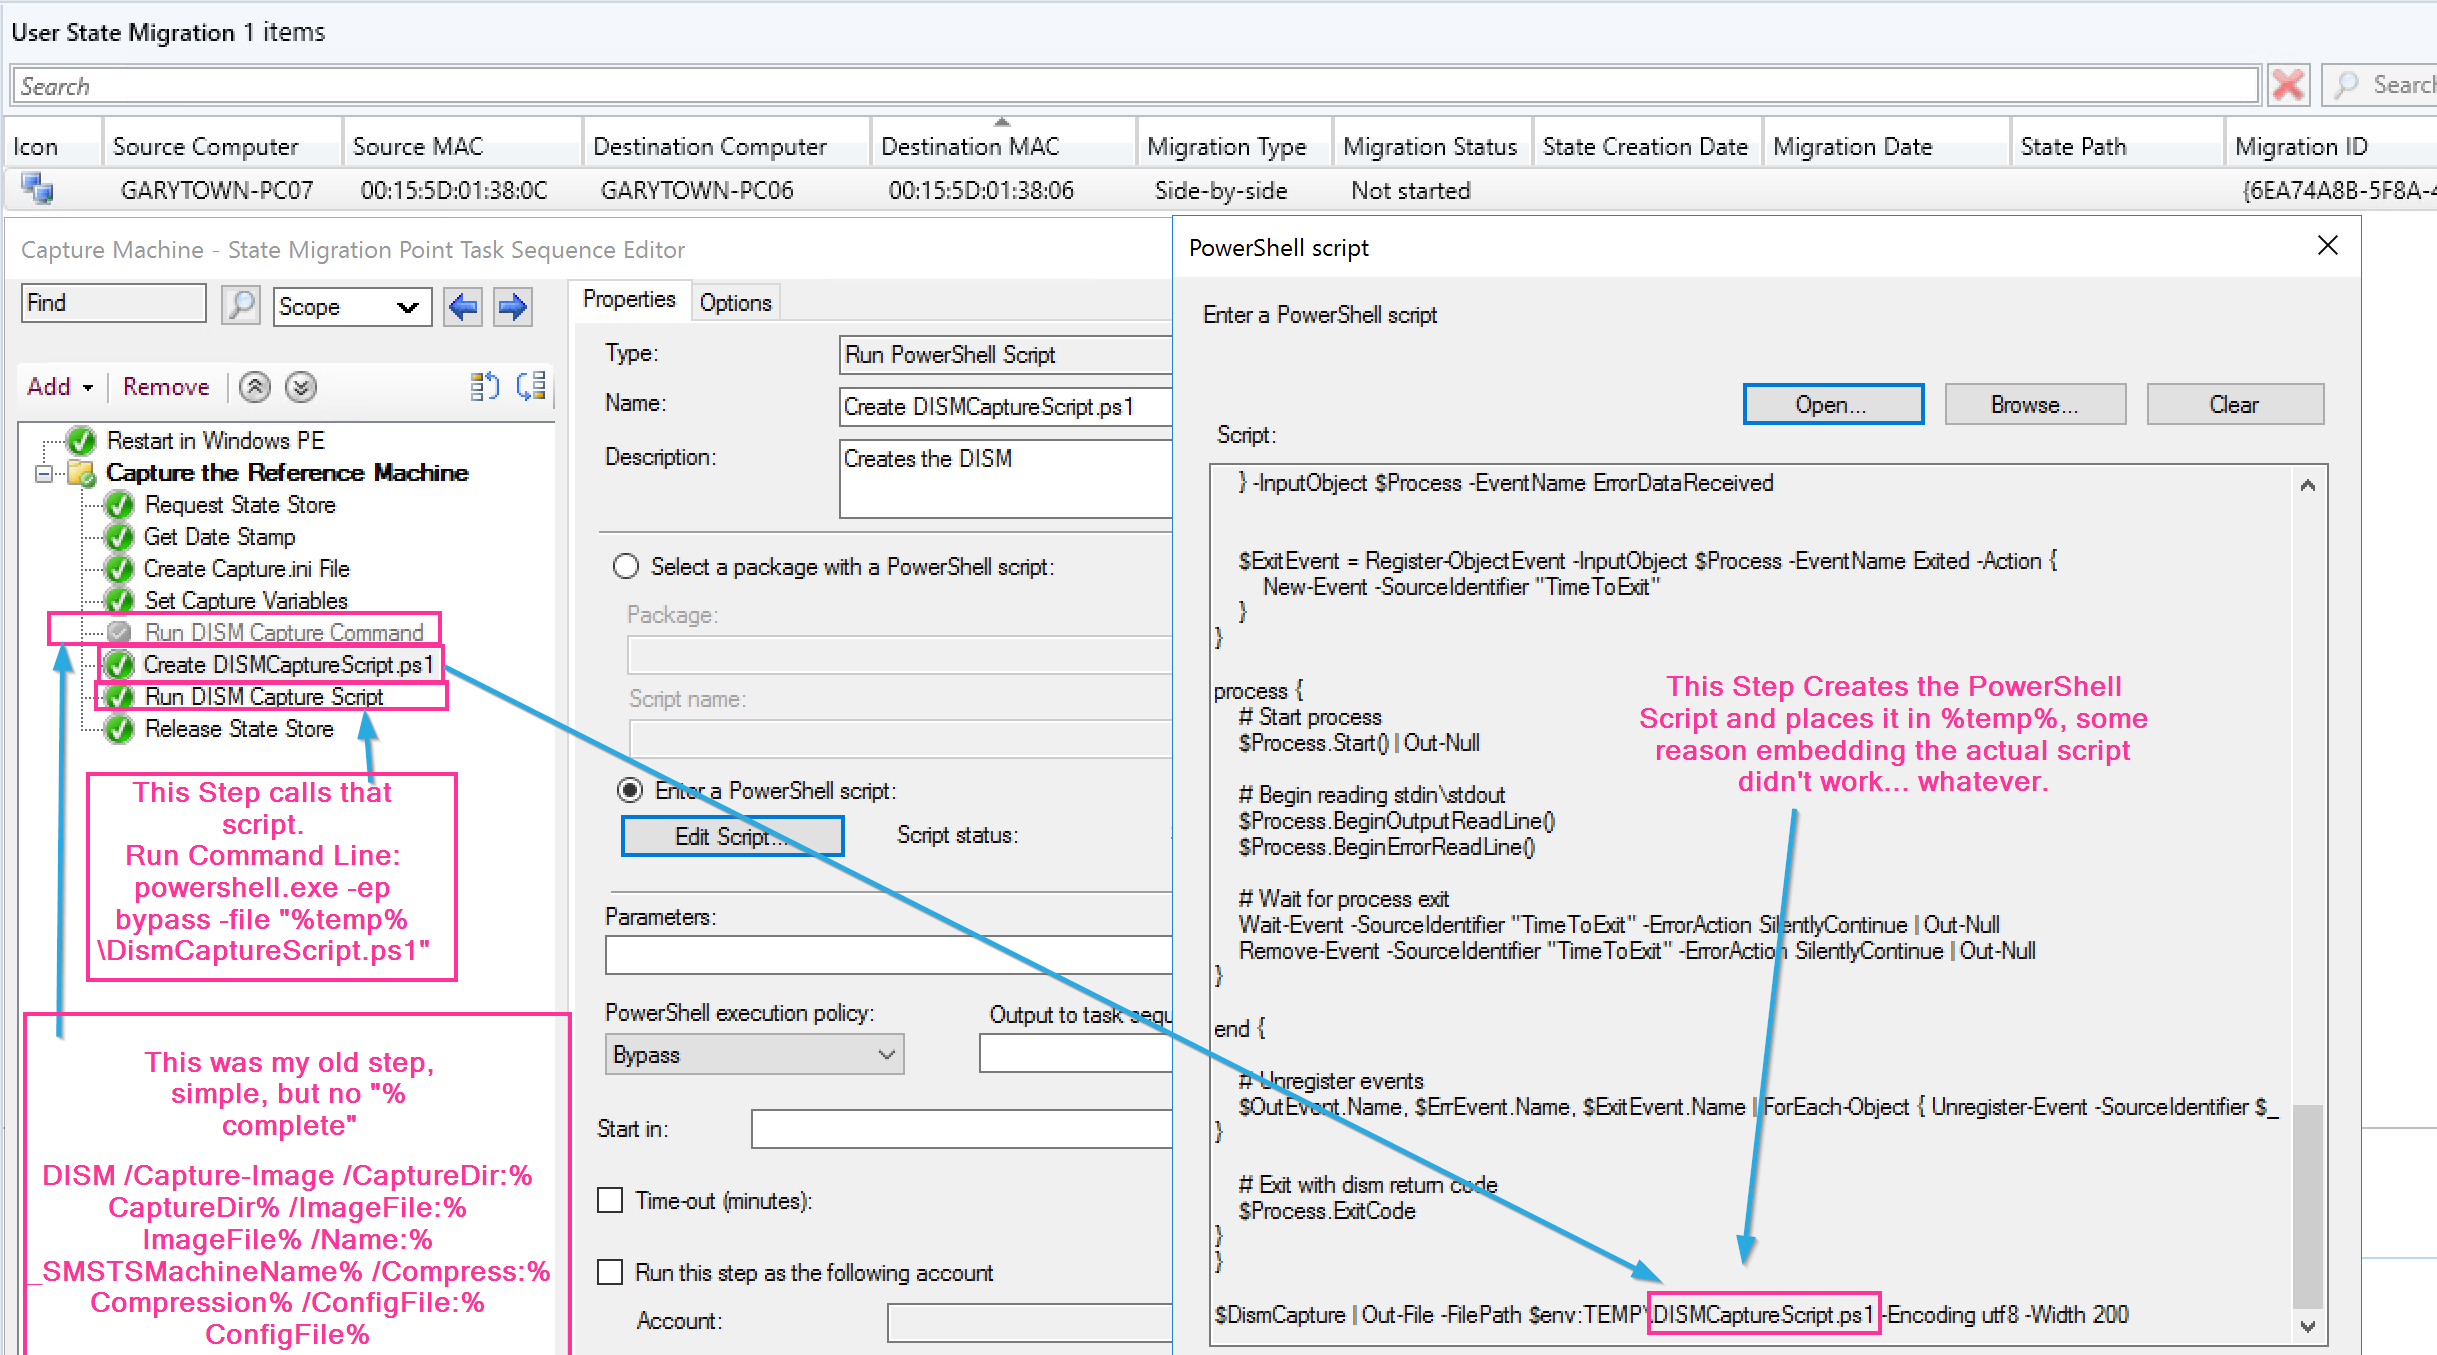Switch to the Options tab

click(x=735, y=303)
